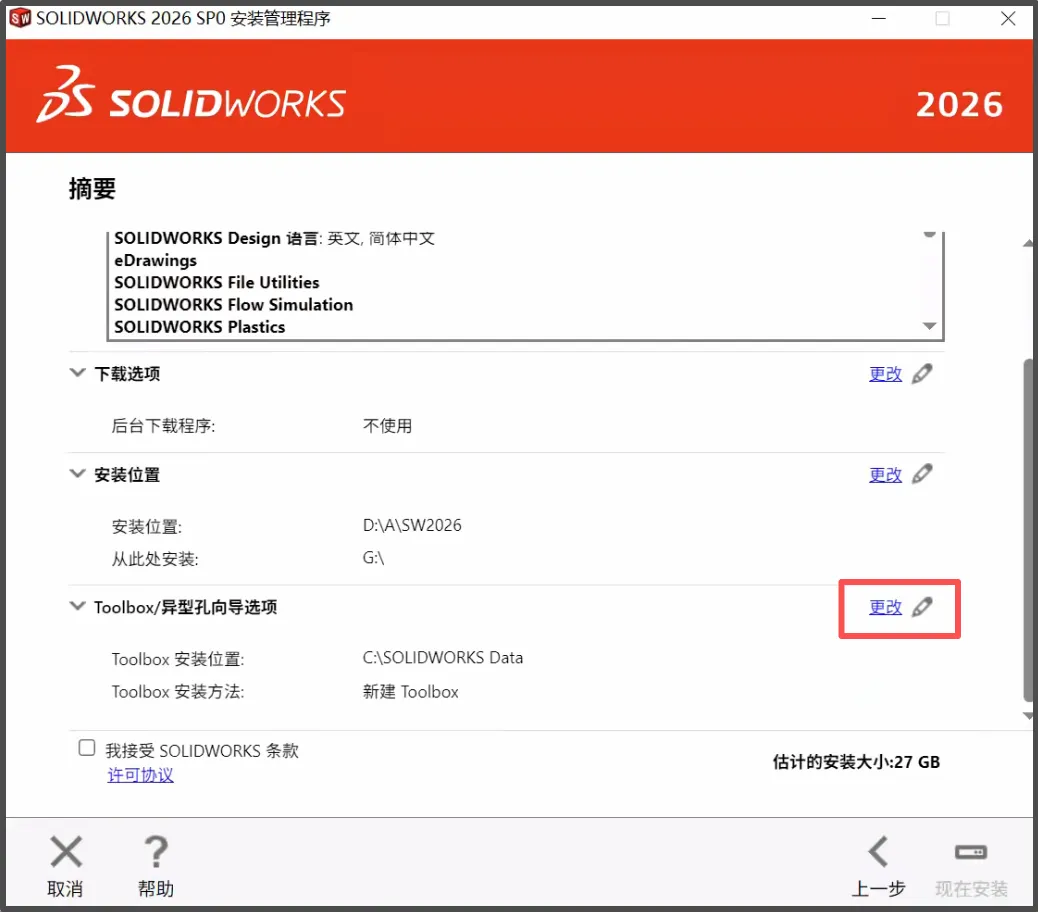Click the page scrollbar up arrow
Screen dimensions: 1038x912
pyautogui.click(x=1028, y=244)
